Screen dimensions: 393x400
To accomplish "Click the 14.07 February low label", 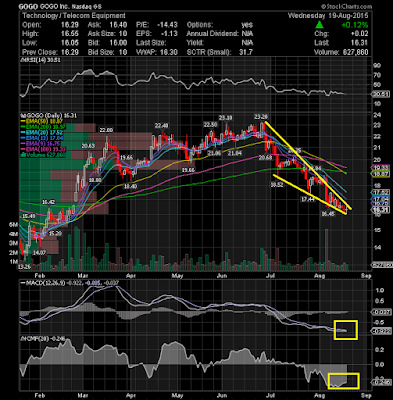I will coord(39,253).
